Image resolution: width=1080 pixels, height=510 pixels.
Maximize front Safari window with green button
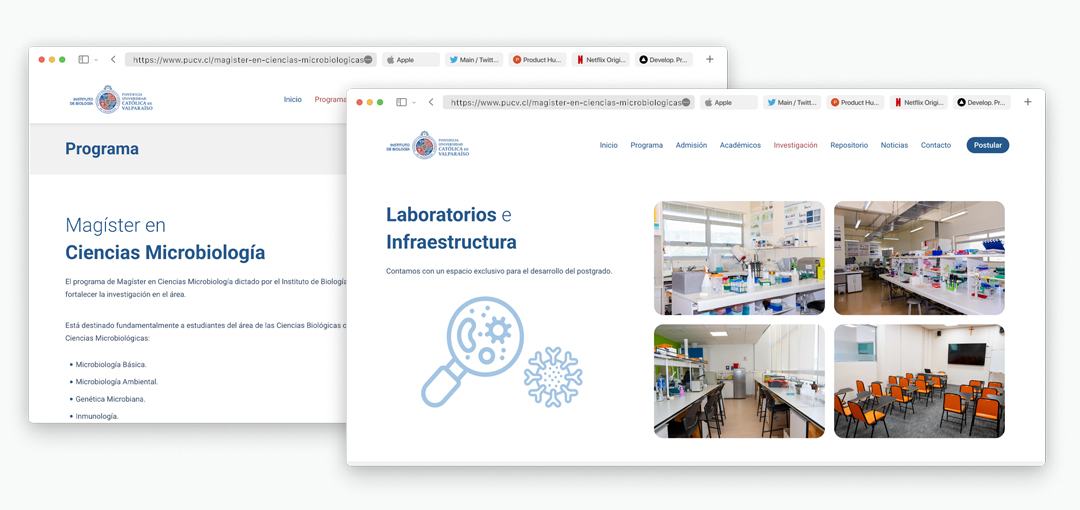click(380, 102)
